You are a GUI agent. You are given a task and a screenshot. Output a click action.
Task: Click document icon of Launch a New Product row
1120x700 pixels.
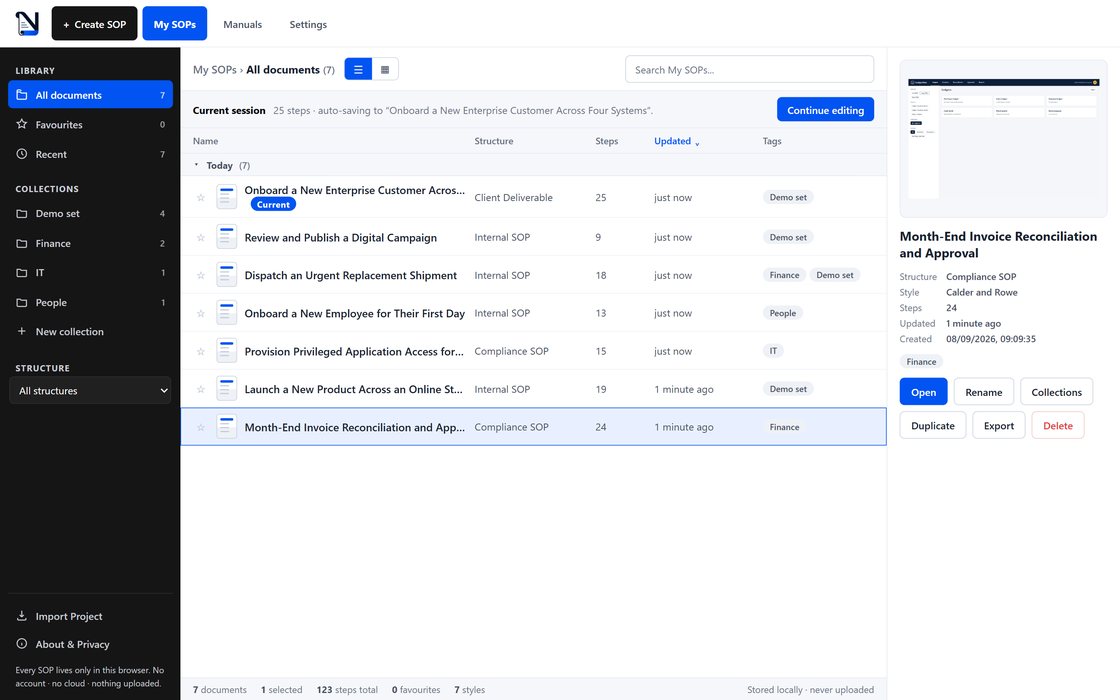coord(226,389)
